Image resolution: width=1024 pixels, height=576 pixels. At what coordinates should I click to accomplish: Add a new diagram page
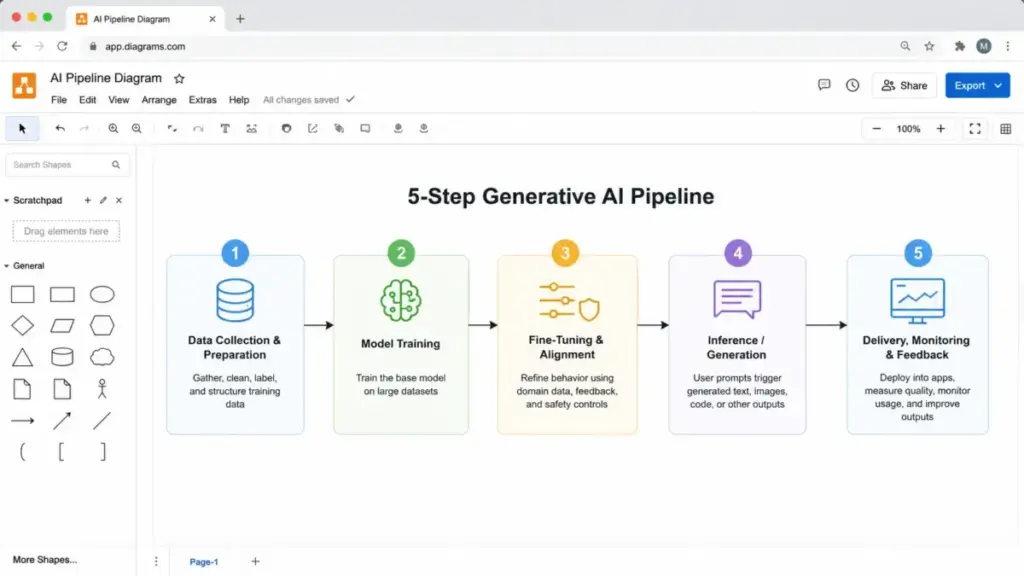point(255,561)
